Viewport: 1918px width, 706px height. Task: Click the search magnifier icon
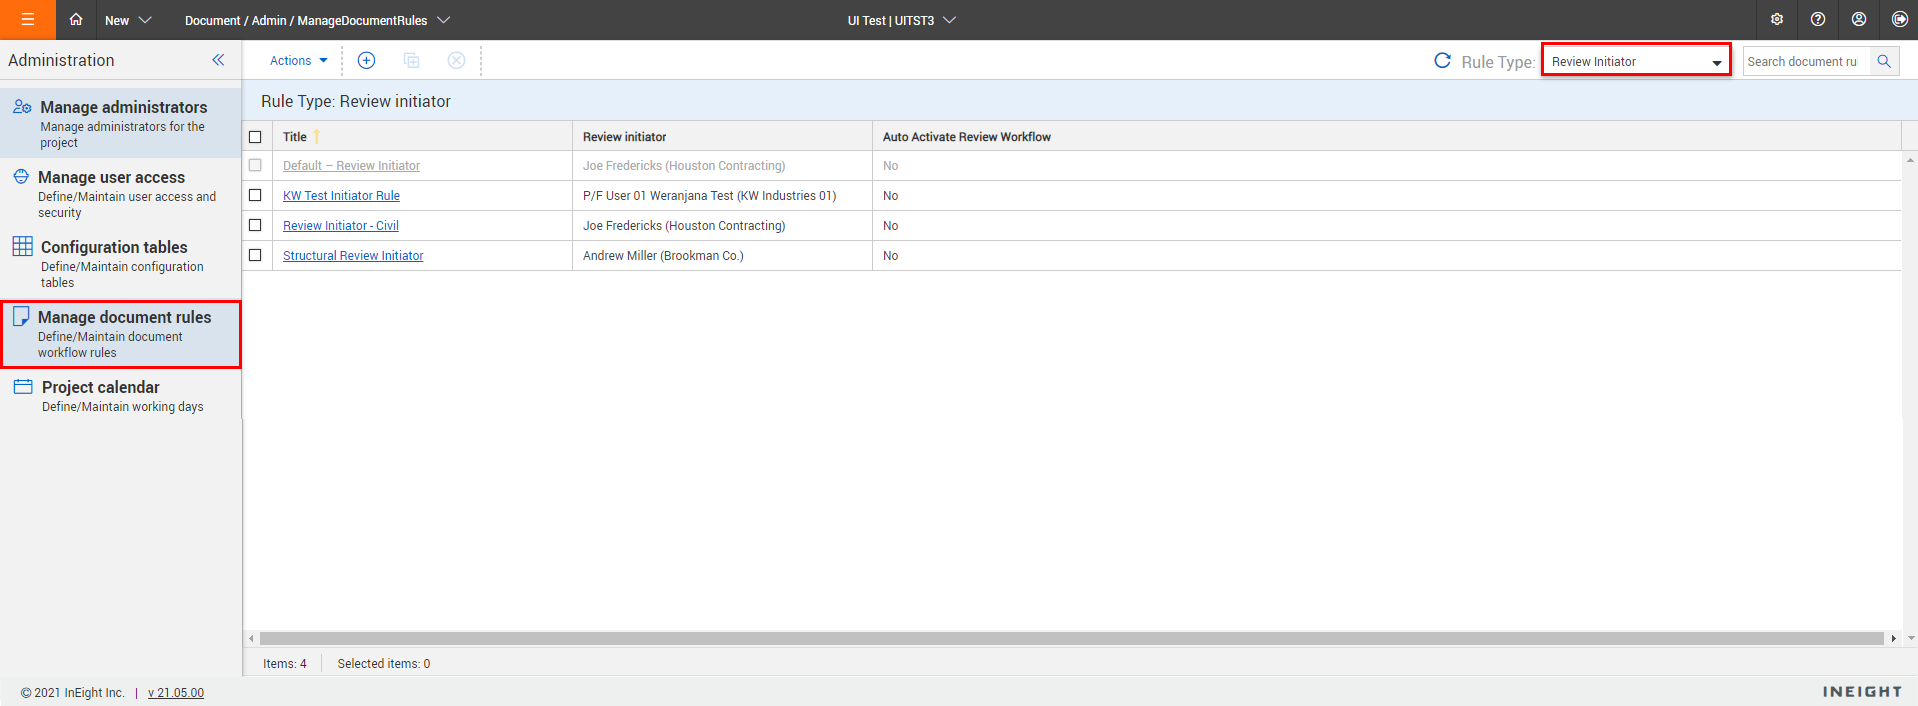click(1884, 61)
